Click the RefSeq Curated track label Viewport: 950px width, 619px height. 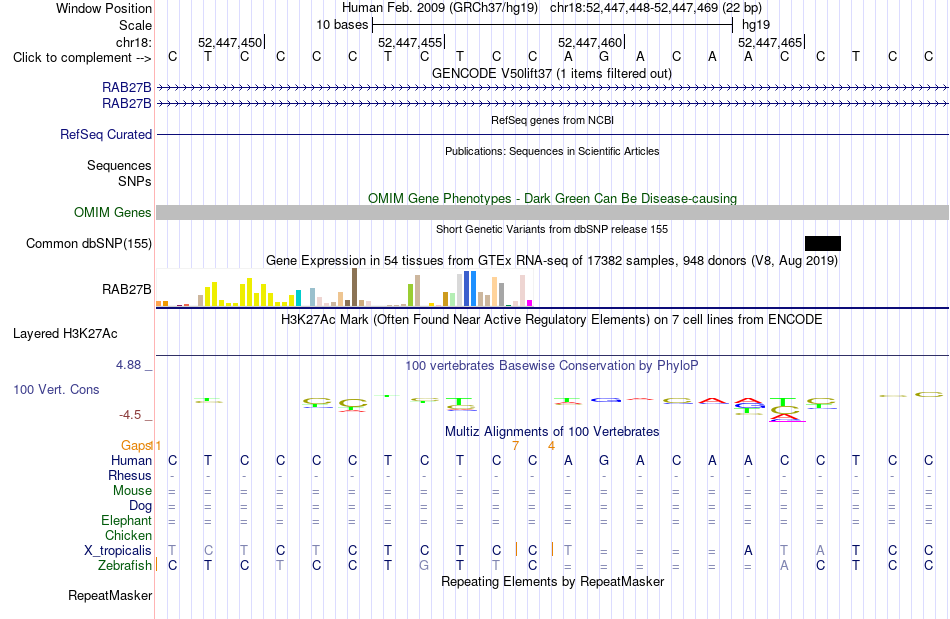point(105,134)
